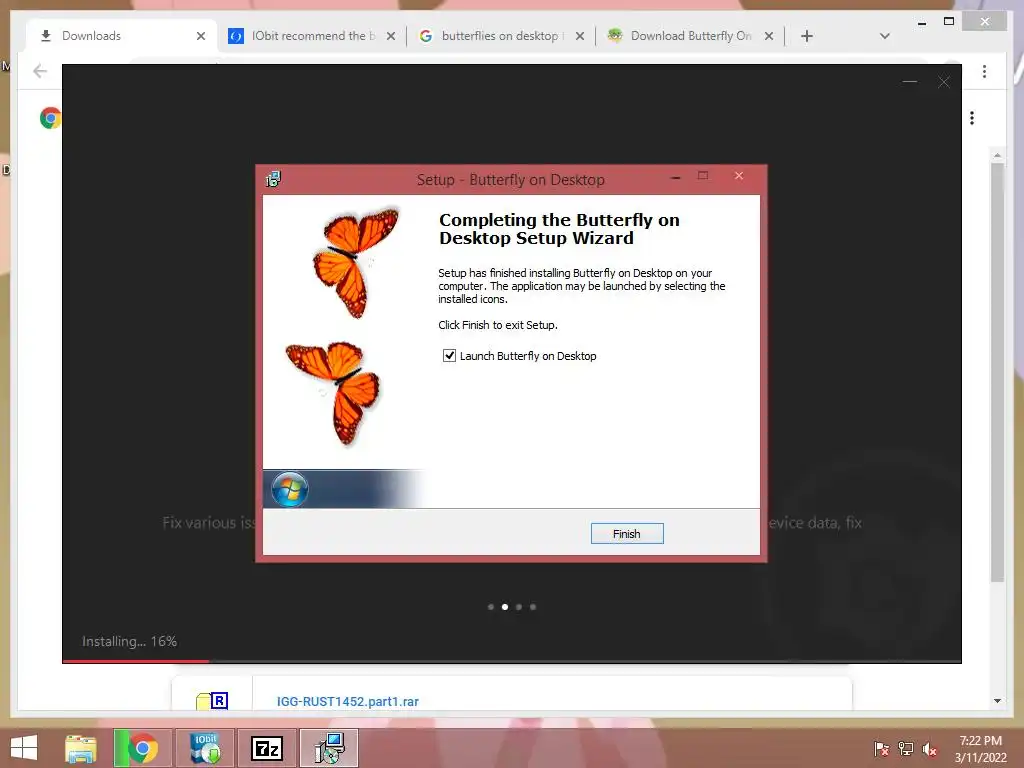This screenshot has width=1024, height=768.
Task: Close the IObit installer window
Action: click(x=944, y=82)
